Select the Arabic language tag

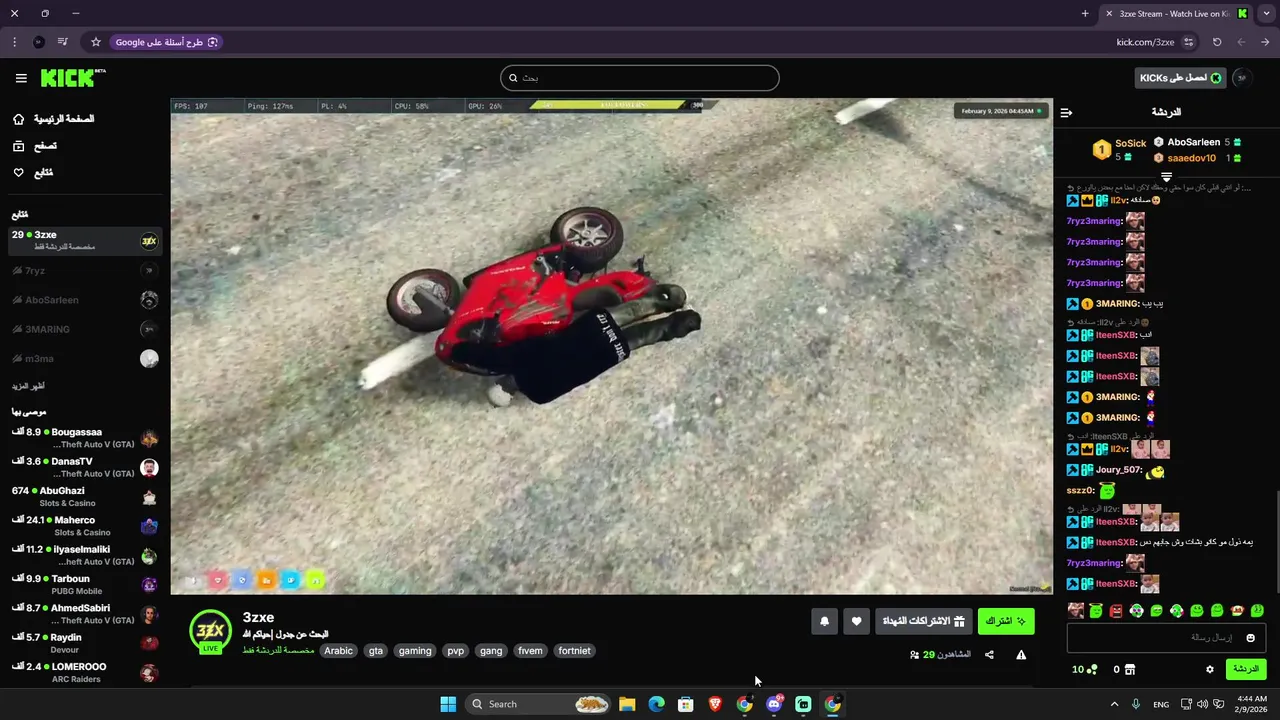338,651
